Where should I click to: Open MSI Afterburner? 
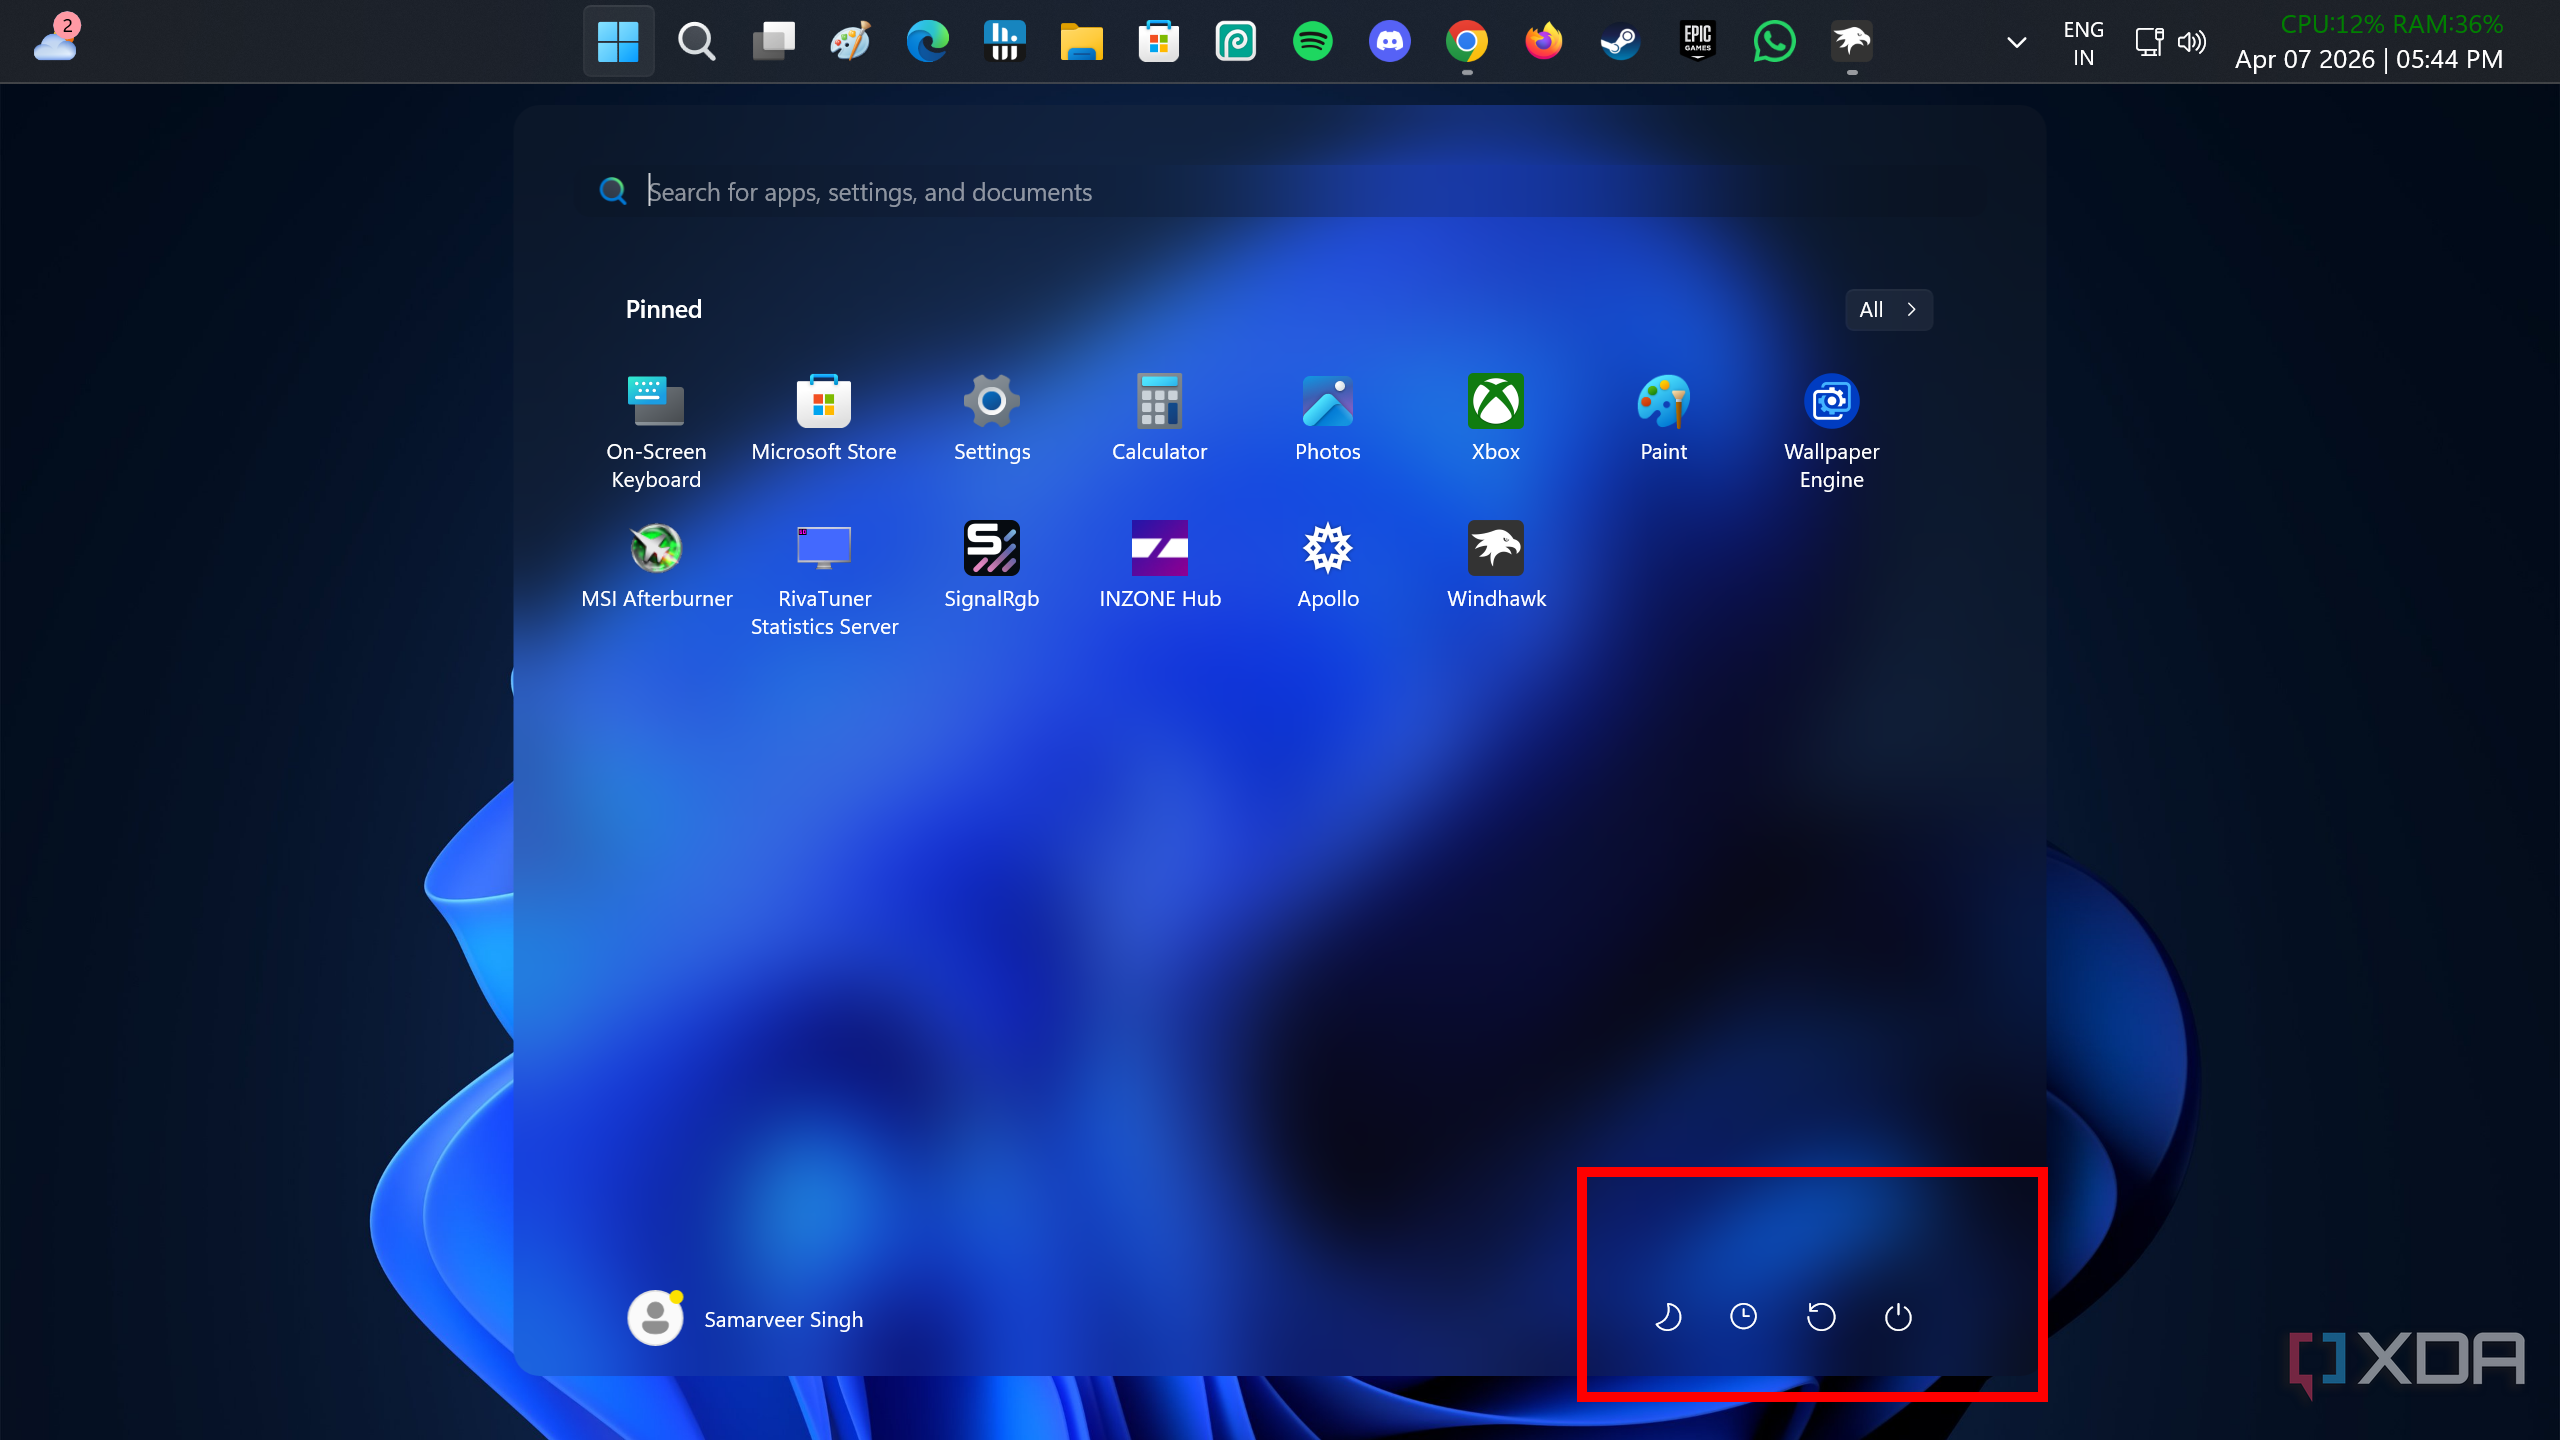[657, 566]
